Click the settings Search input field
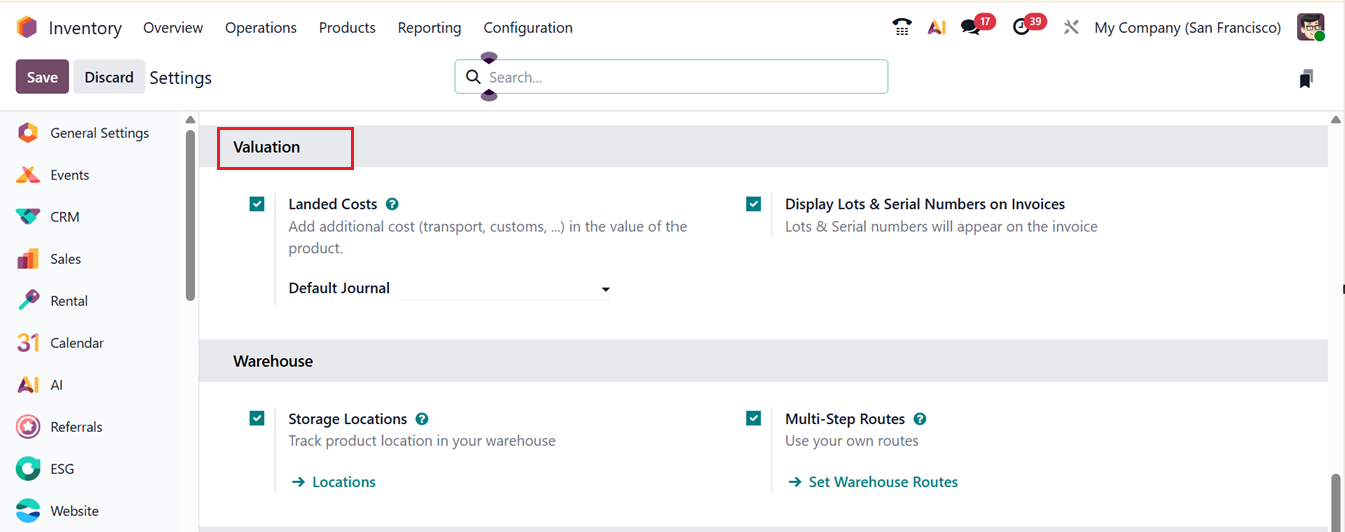 (680, 77)
